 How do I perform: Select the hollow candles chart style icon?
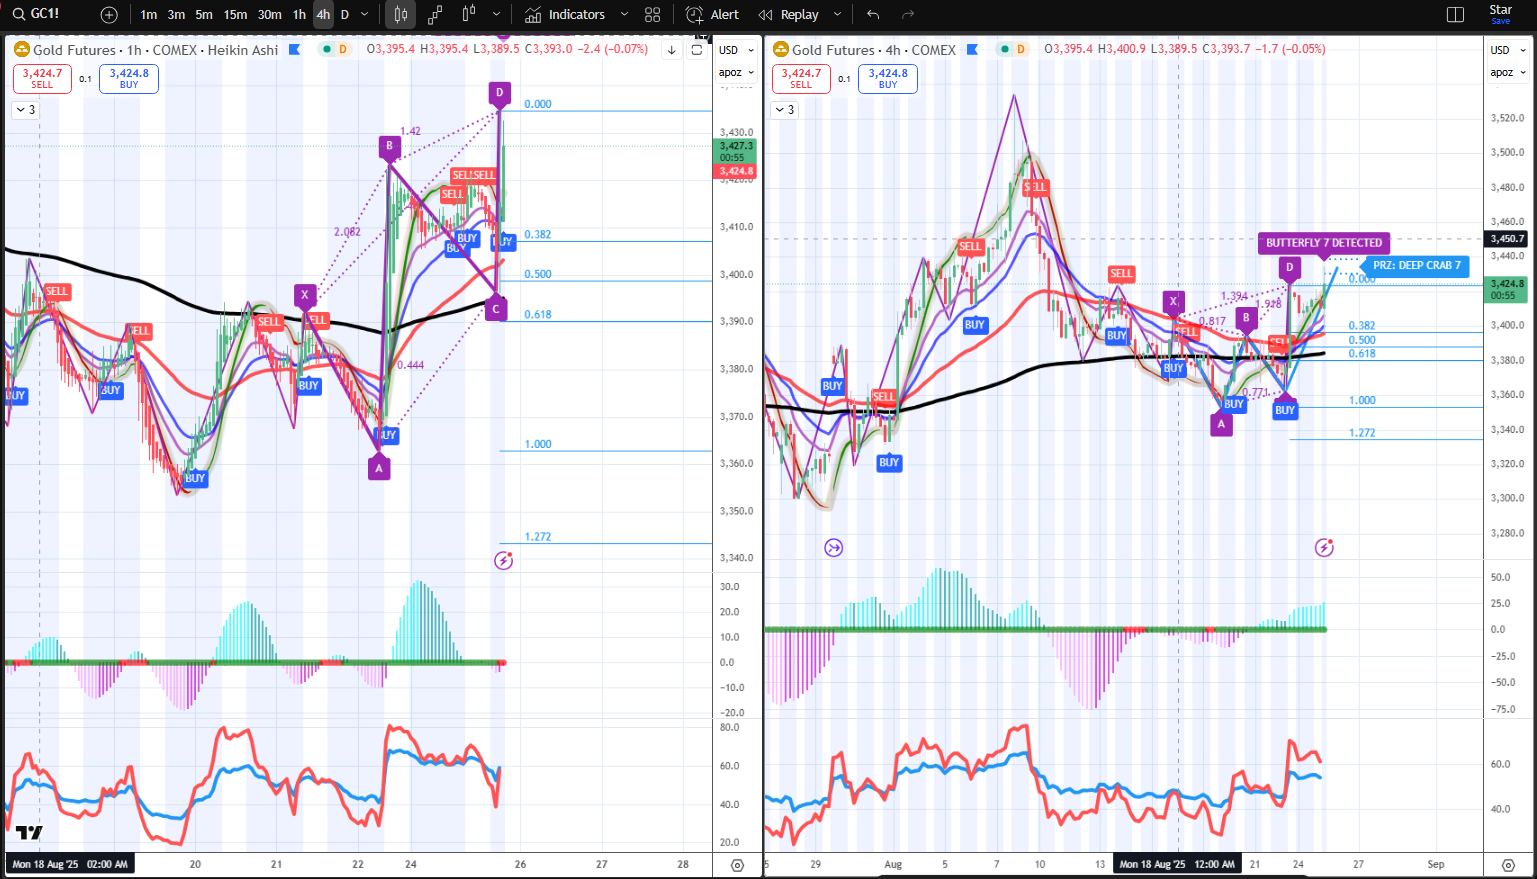click(x=469, y=15)
